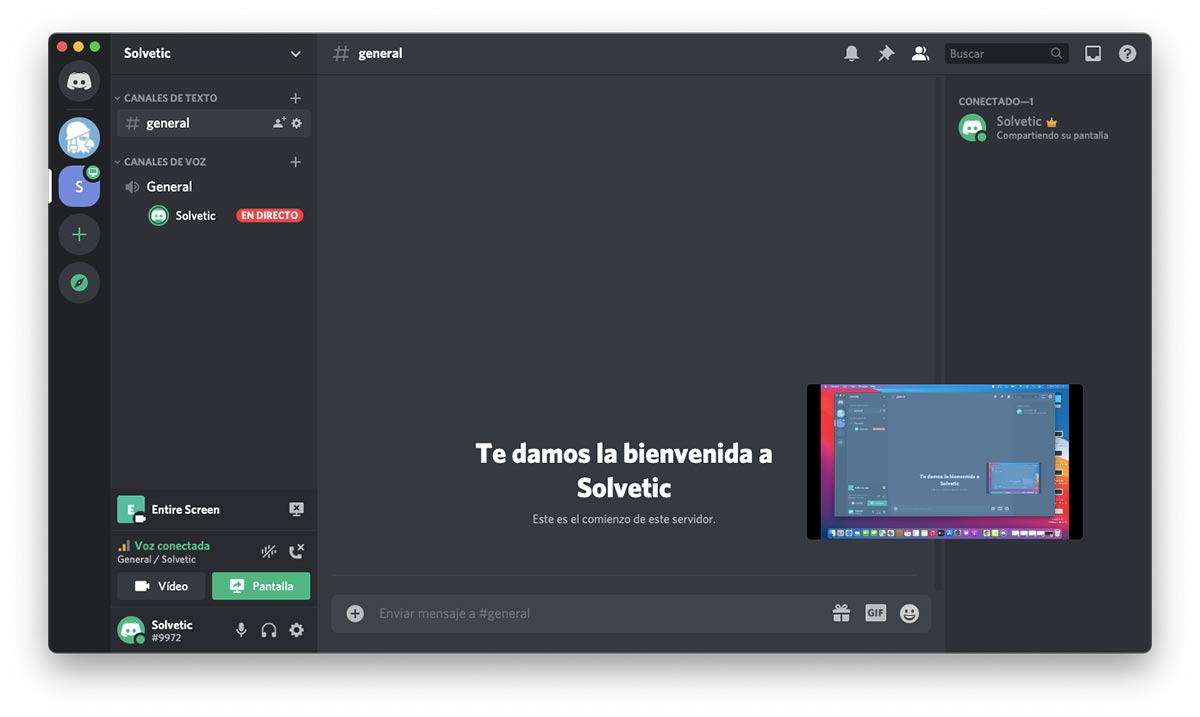Click the Buscar search field

pyautogui.click(x=1006, y=54)
